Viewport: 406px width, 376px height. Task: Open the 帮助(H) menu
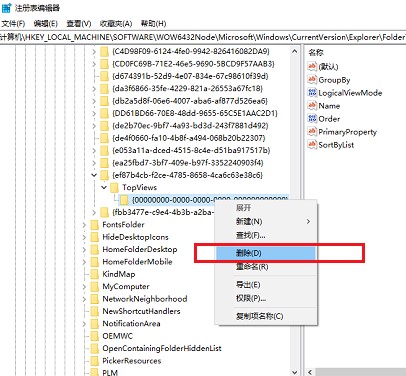click(153, 24)
